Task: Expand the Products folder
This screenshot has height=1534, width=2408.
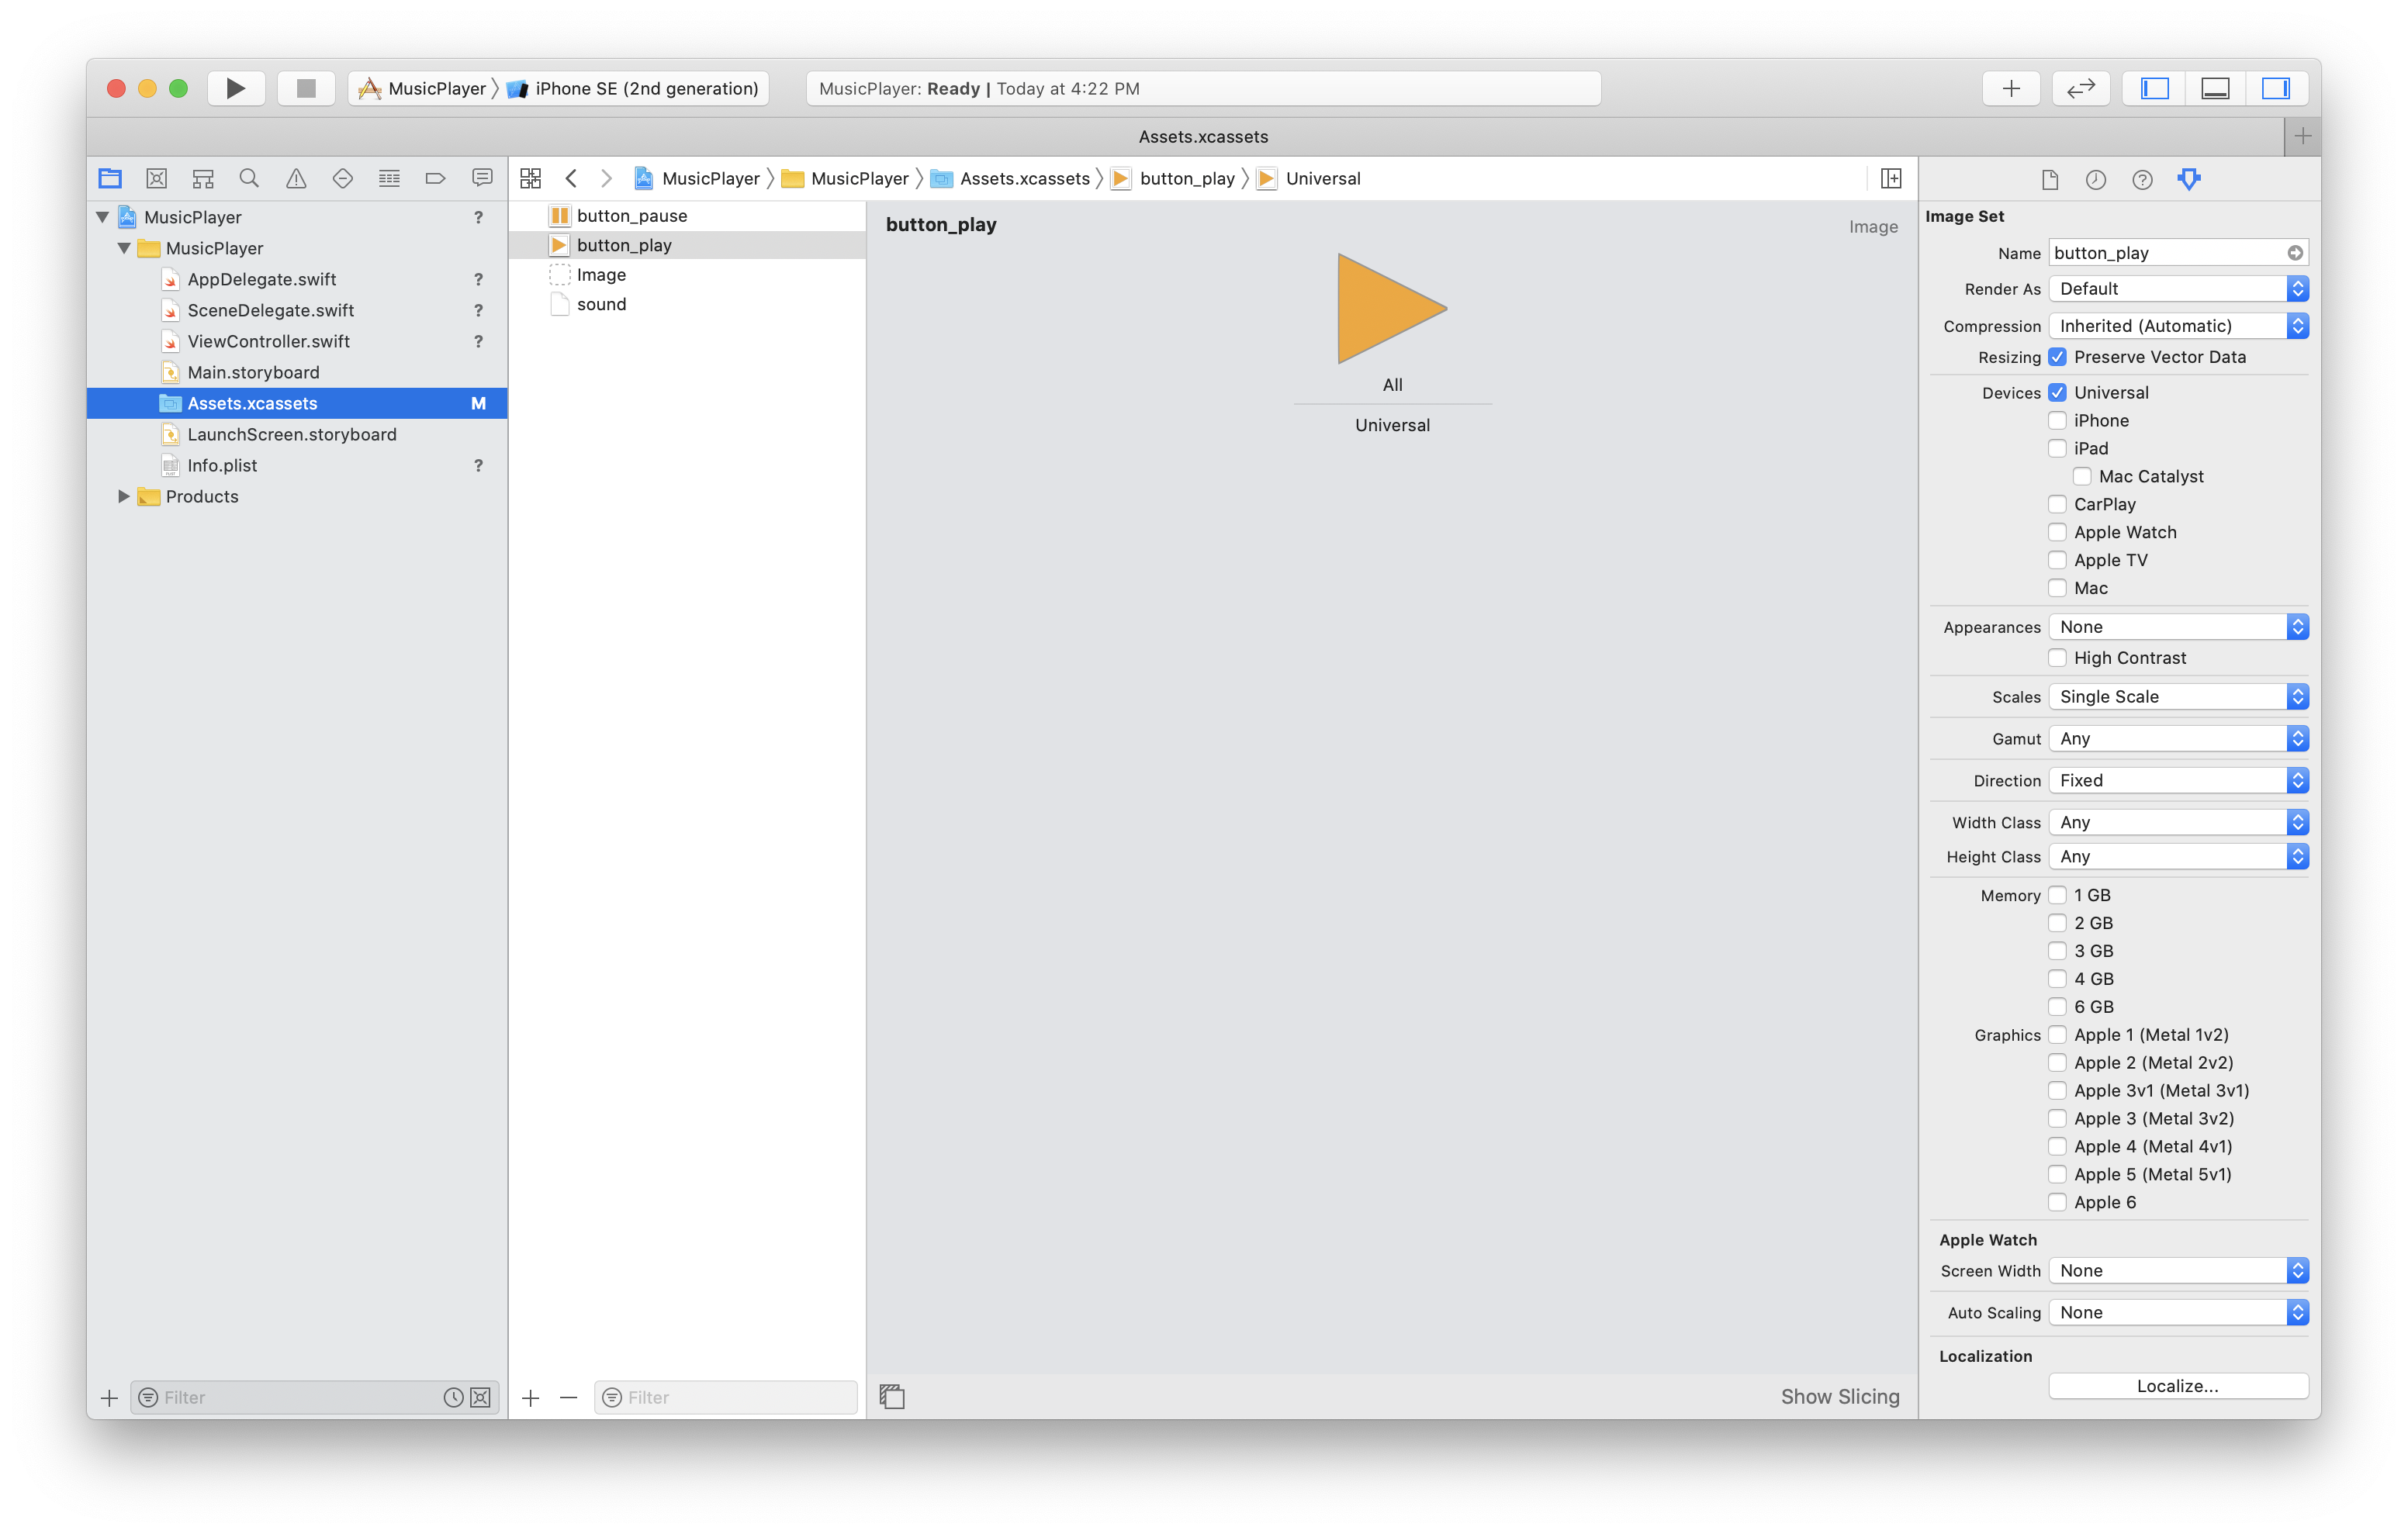Action: coord(123,496)
